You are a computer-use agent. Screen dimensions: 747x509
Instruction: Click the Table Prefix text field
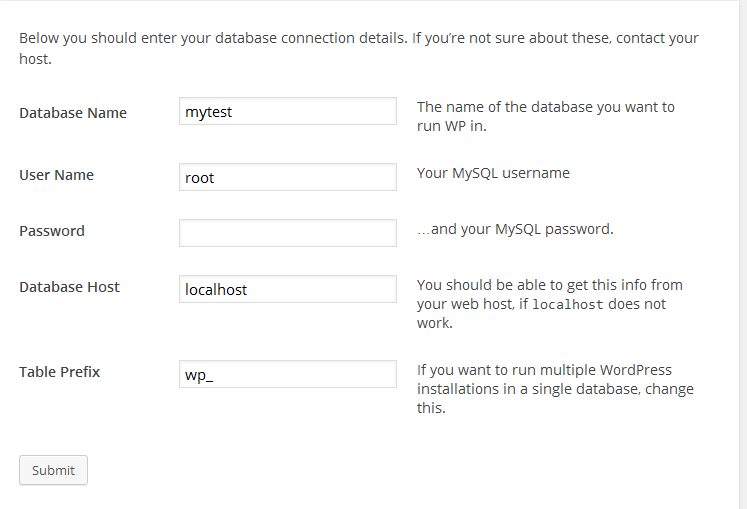(288, 375)
